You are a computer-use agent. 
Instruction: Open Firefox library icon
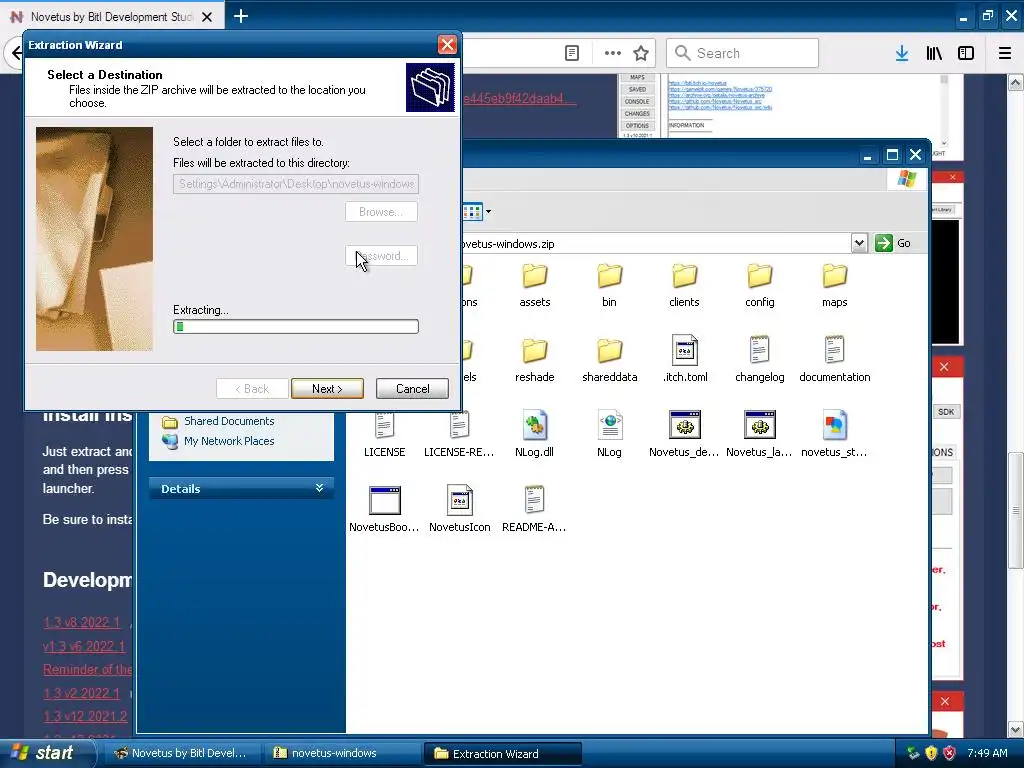pos(934,53)
